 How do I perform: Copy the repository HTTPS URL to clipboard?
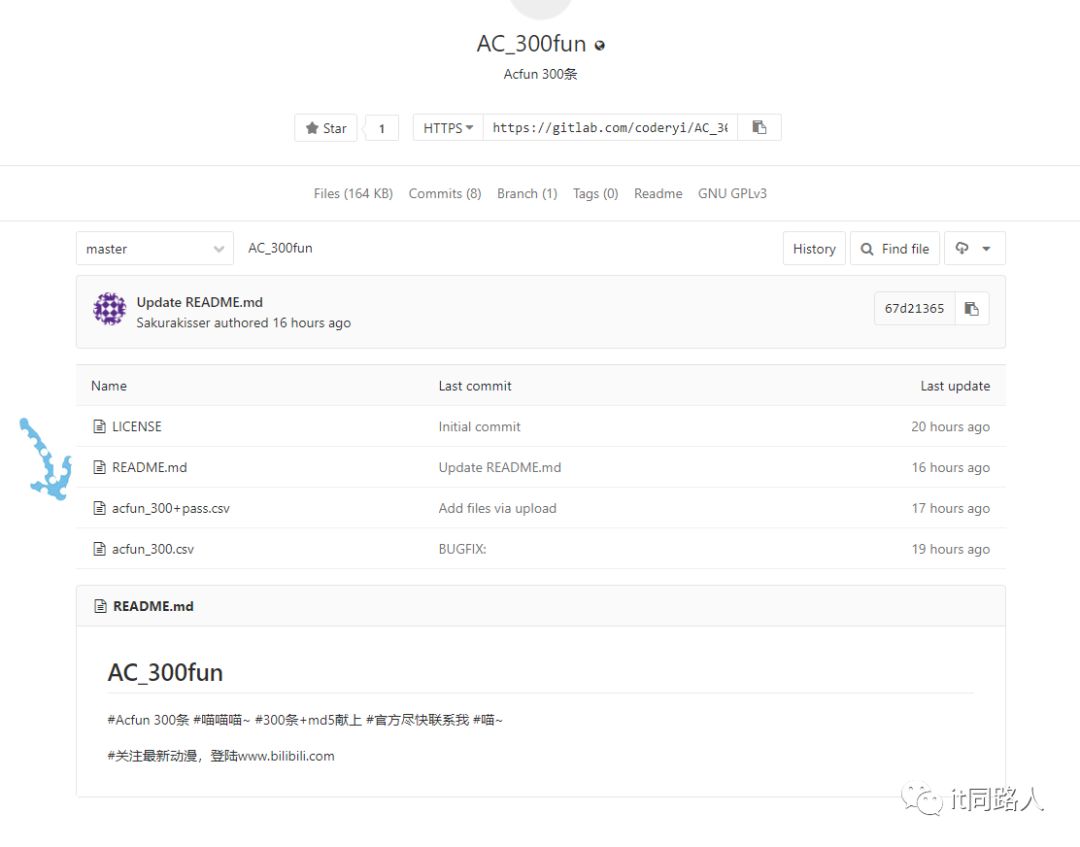pos(759,127)
